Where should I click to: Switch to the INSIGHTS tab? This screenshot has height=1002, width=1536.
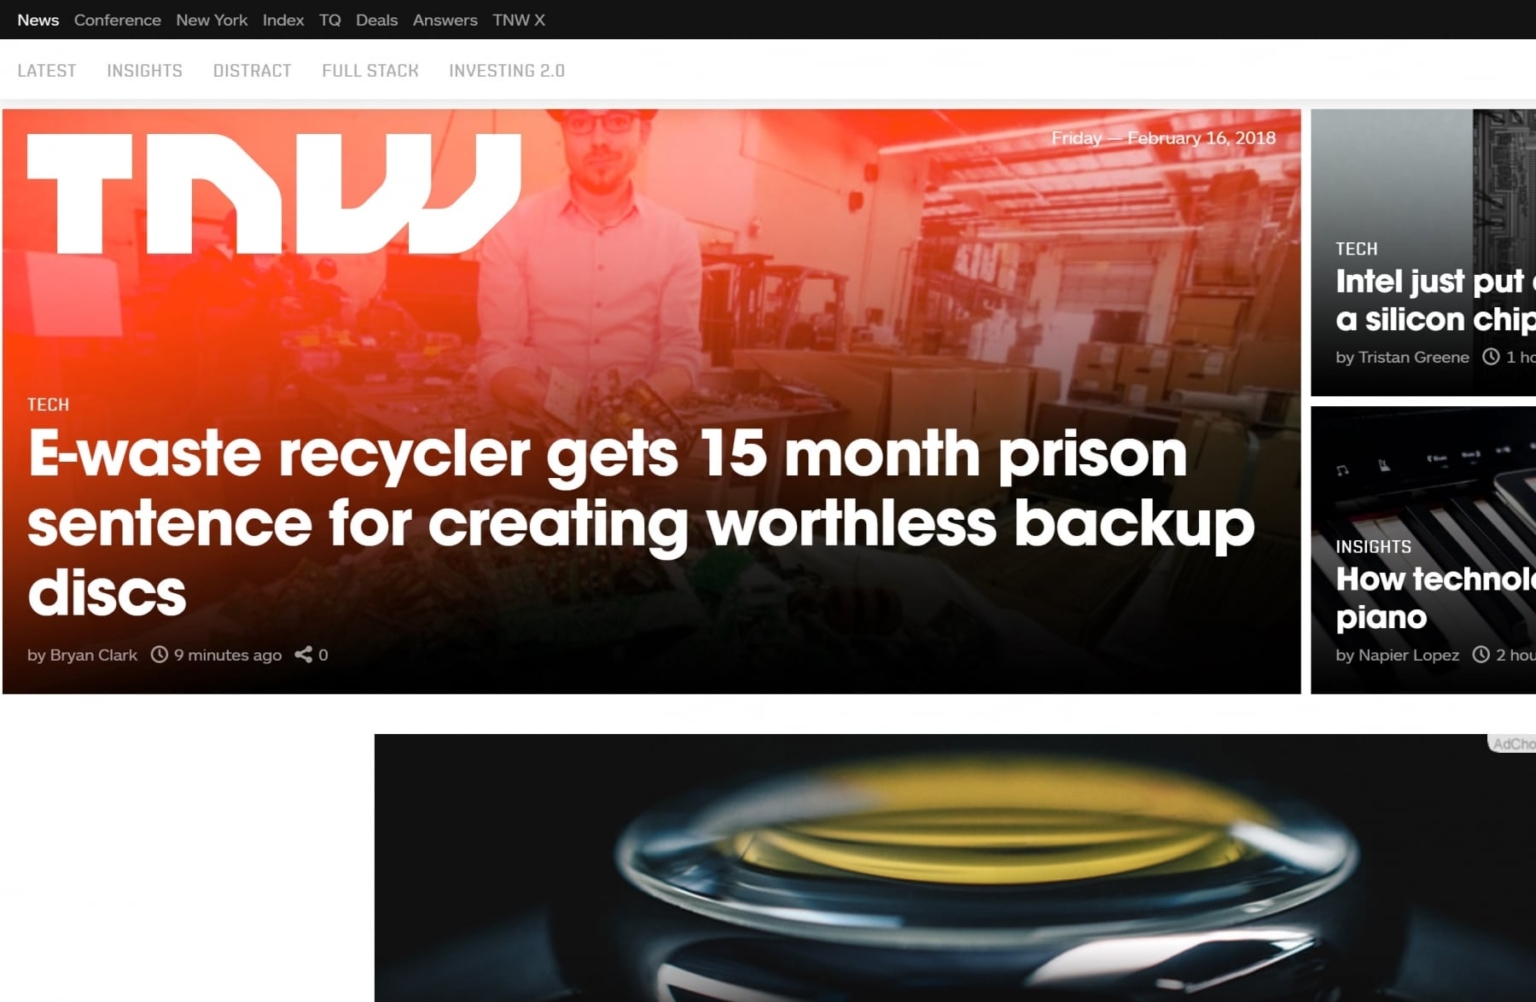(145, 71)
